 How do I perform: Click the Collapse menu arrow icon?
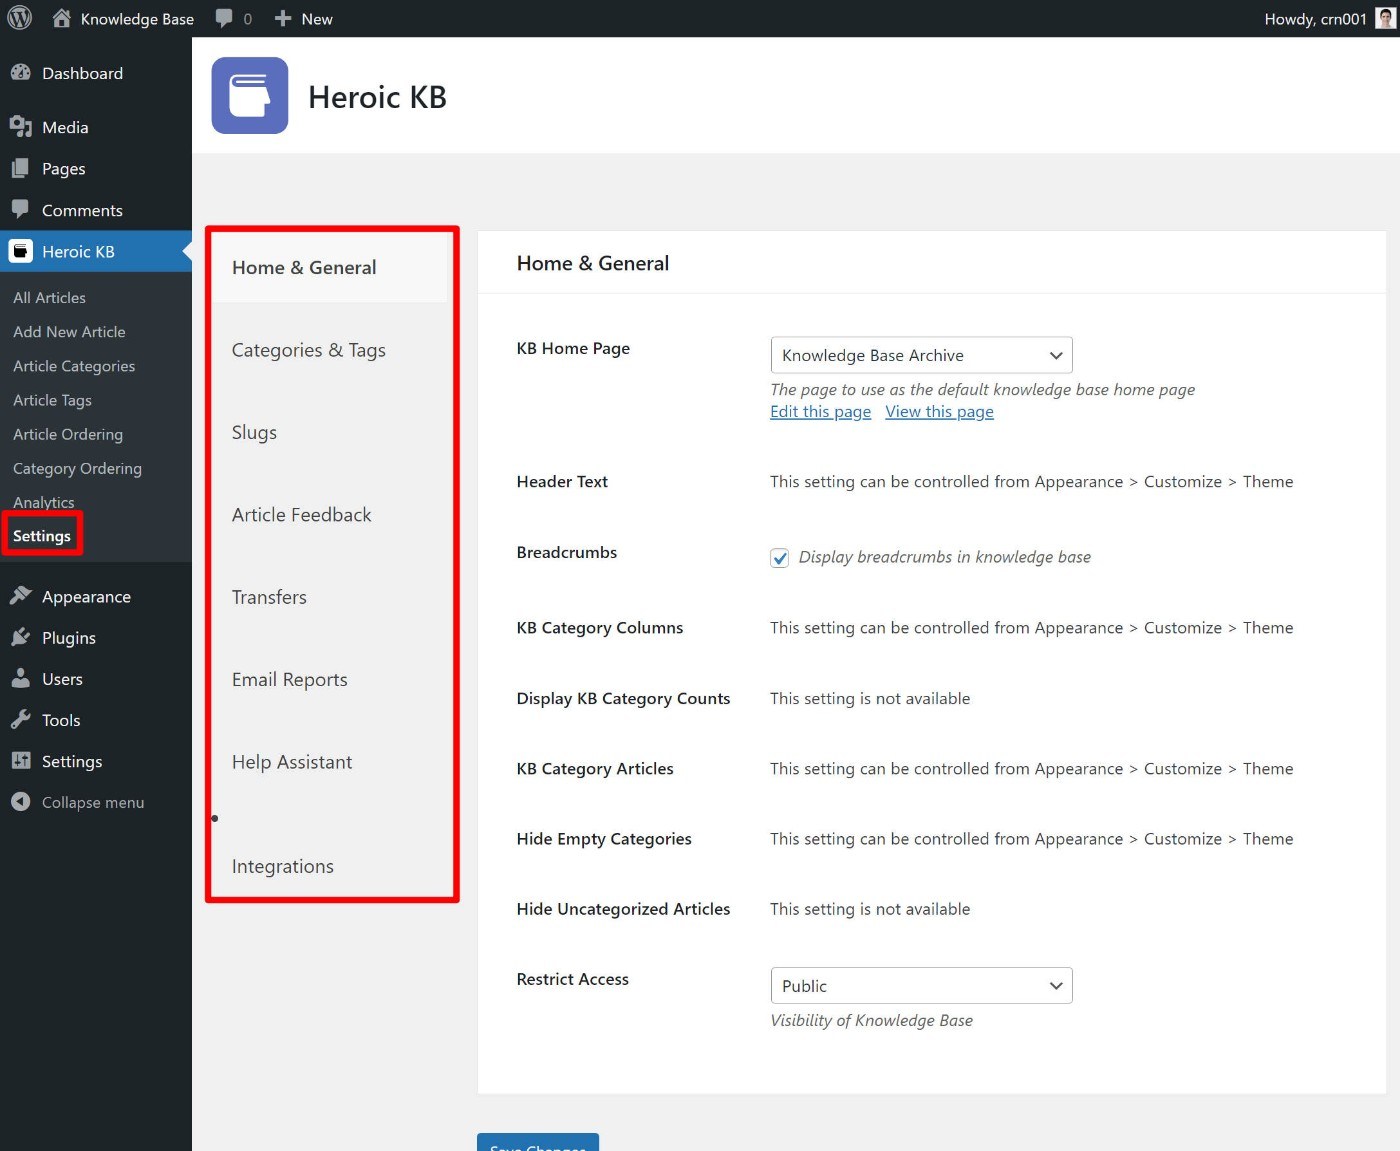[x=21, y=802]
